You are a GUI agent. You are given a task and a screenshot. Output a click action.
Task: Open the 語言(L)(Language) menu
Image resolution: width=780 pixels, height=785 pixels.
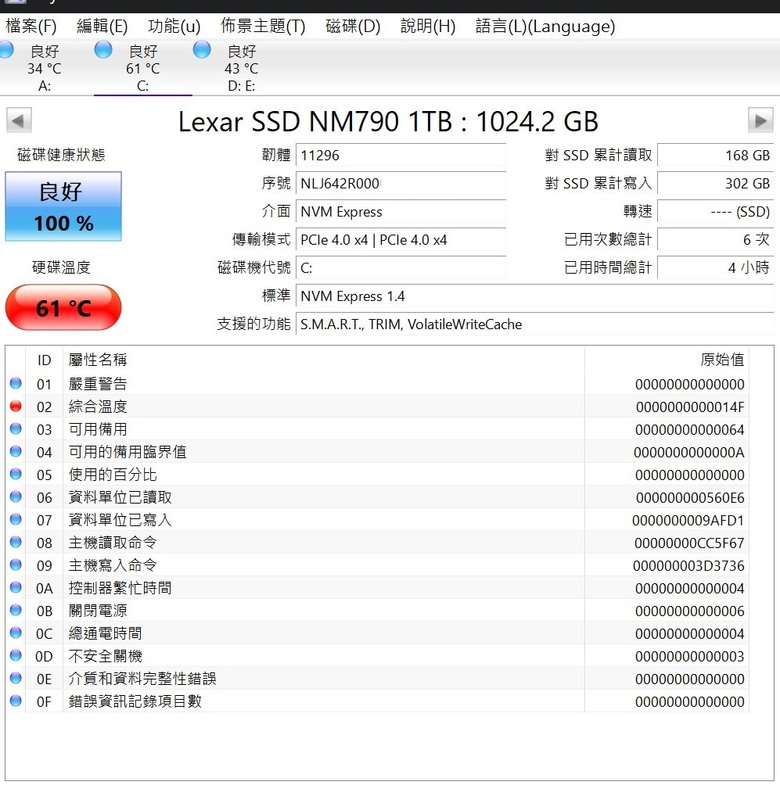[545, 26]
